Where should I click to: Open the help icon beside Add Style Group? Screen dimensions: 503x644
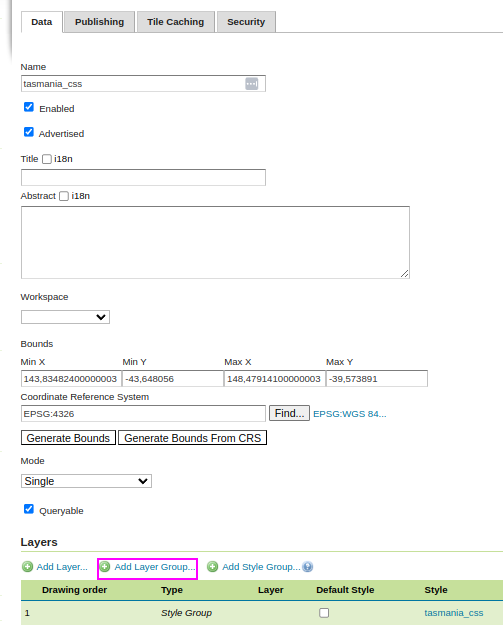(308, 567)
